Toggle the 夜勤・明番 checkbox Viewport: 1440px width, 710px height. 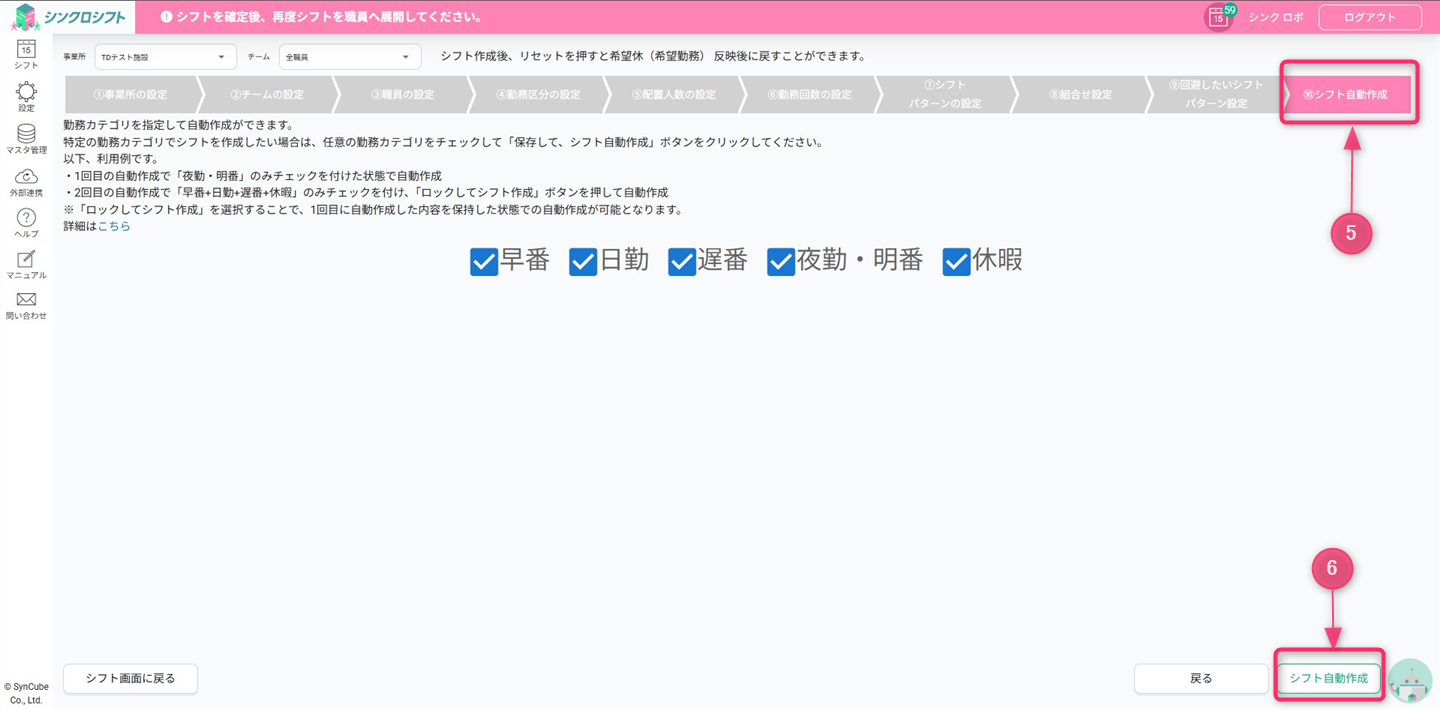tap(781, 262)
